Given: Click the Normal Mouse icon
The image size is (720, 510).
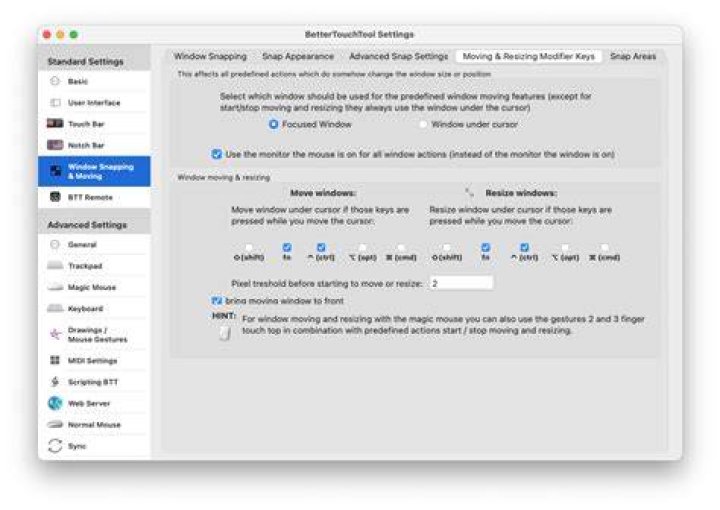Looking at the screenshot, I should coord(55,424).
